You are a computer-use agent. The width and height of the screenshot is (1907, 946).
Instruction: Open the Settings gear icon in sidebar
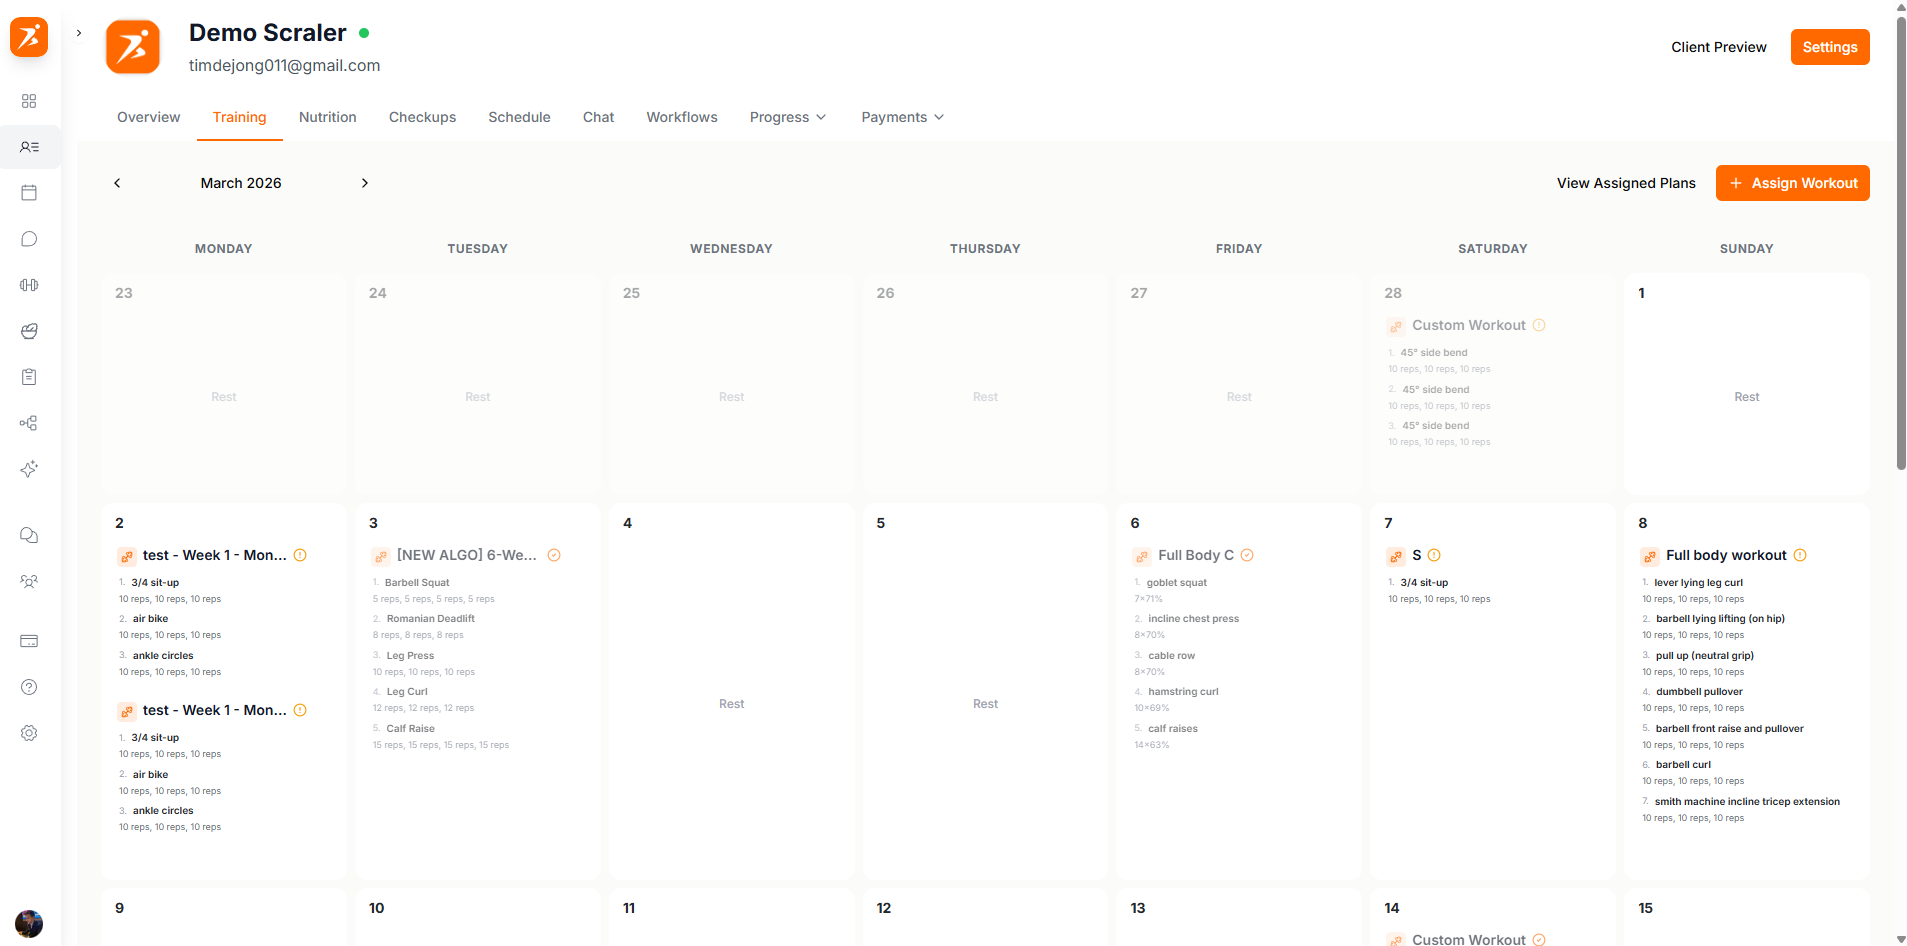tap(29, 733)
